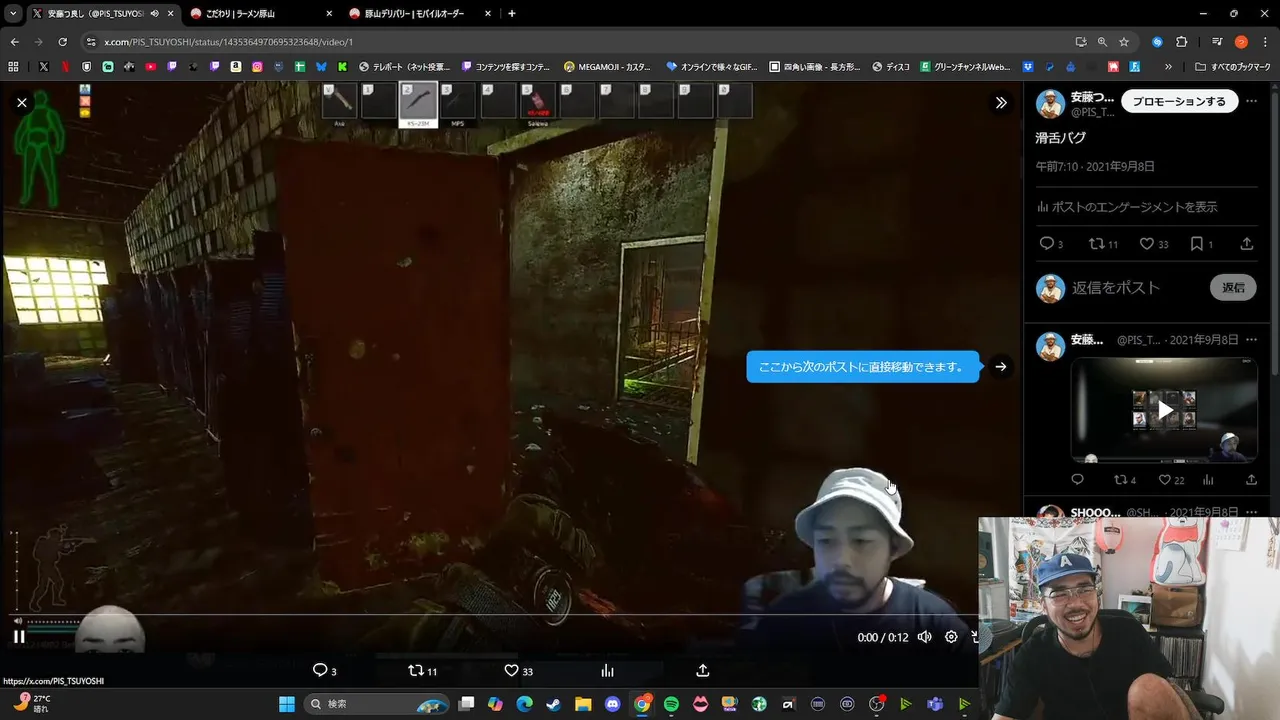This screenshot has height=720, width=1280.
Task: Click the browser back arrow
Action: pos(14,42)
